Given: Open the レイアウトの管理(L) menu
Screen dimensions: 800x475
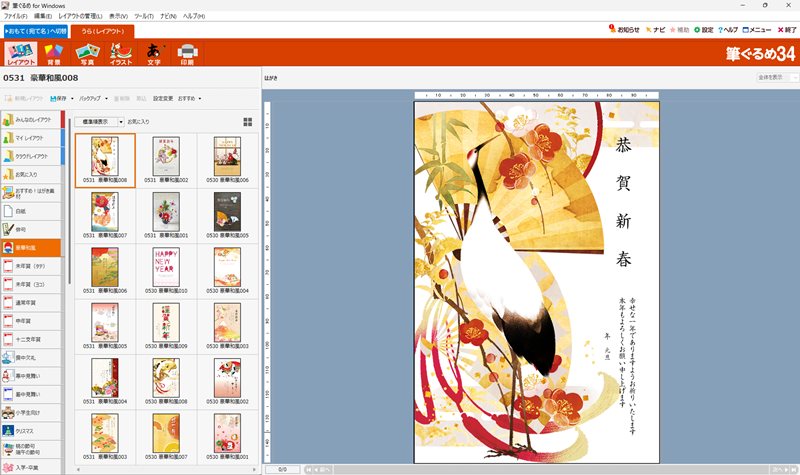Looking at the screenshot, I should pos(80,16).
